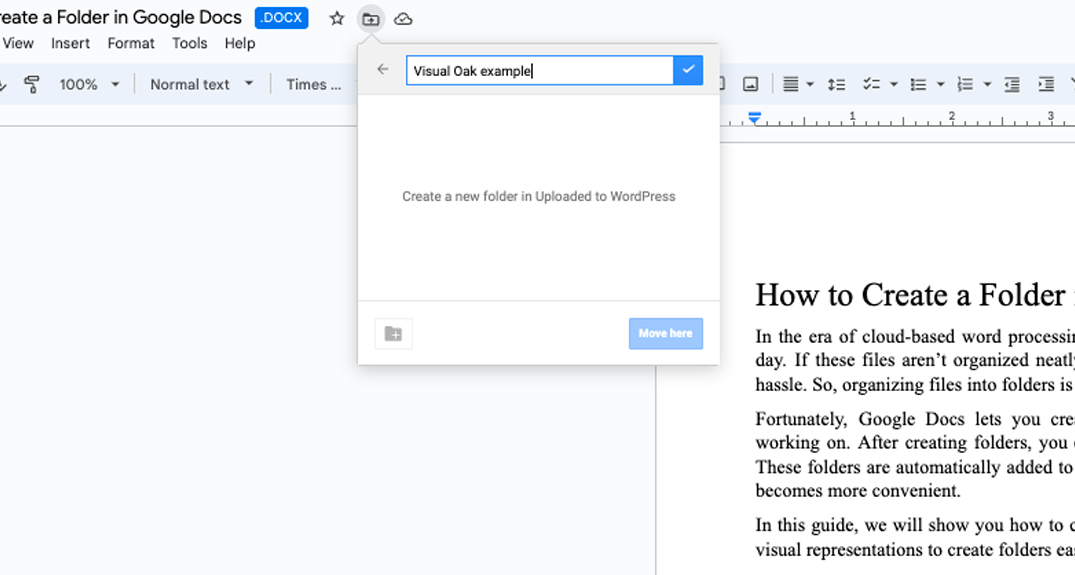Insert a numbered list
The image size is (1075, 575).
click(x=965, y=84)
